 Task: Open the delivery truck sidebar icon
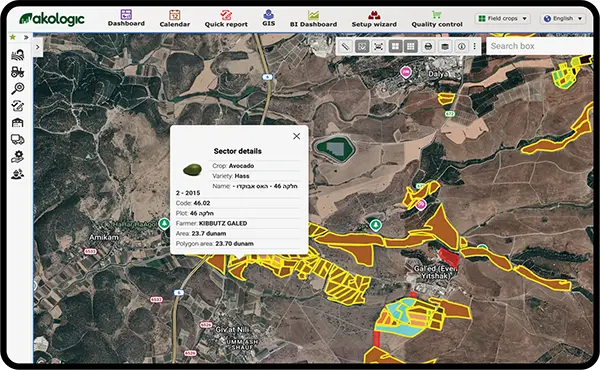click(x=18, y=139)
